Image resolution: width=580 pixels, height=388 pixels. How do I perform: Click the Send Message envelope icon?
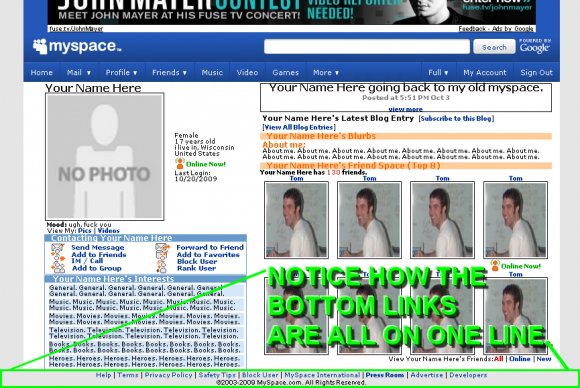(58, 248)
